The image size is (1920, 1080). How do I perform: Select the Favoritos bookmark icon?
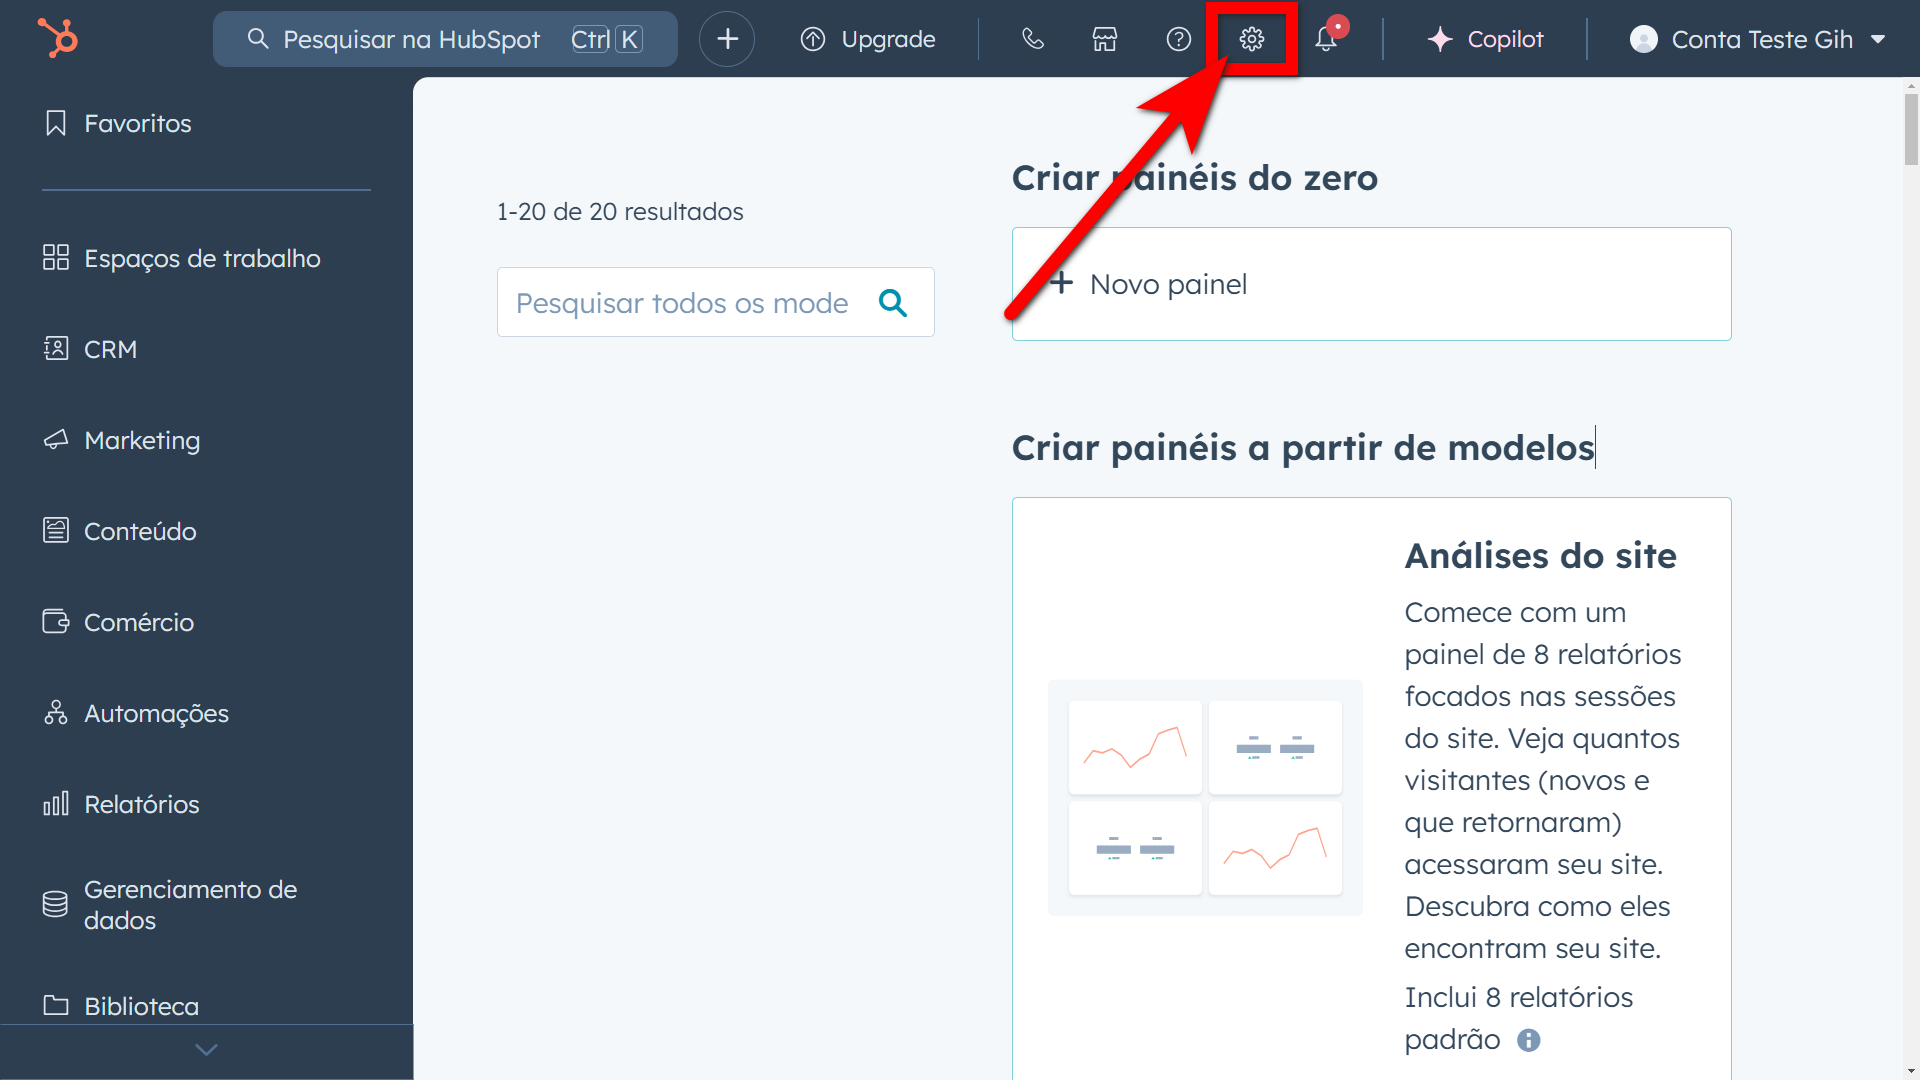(x=55, y=122)
